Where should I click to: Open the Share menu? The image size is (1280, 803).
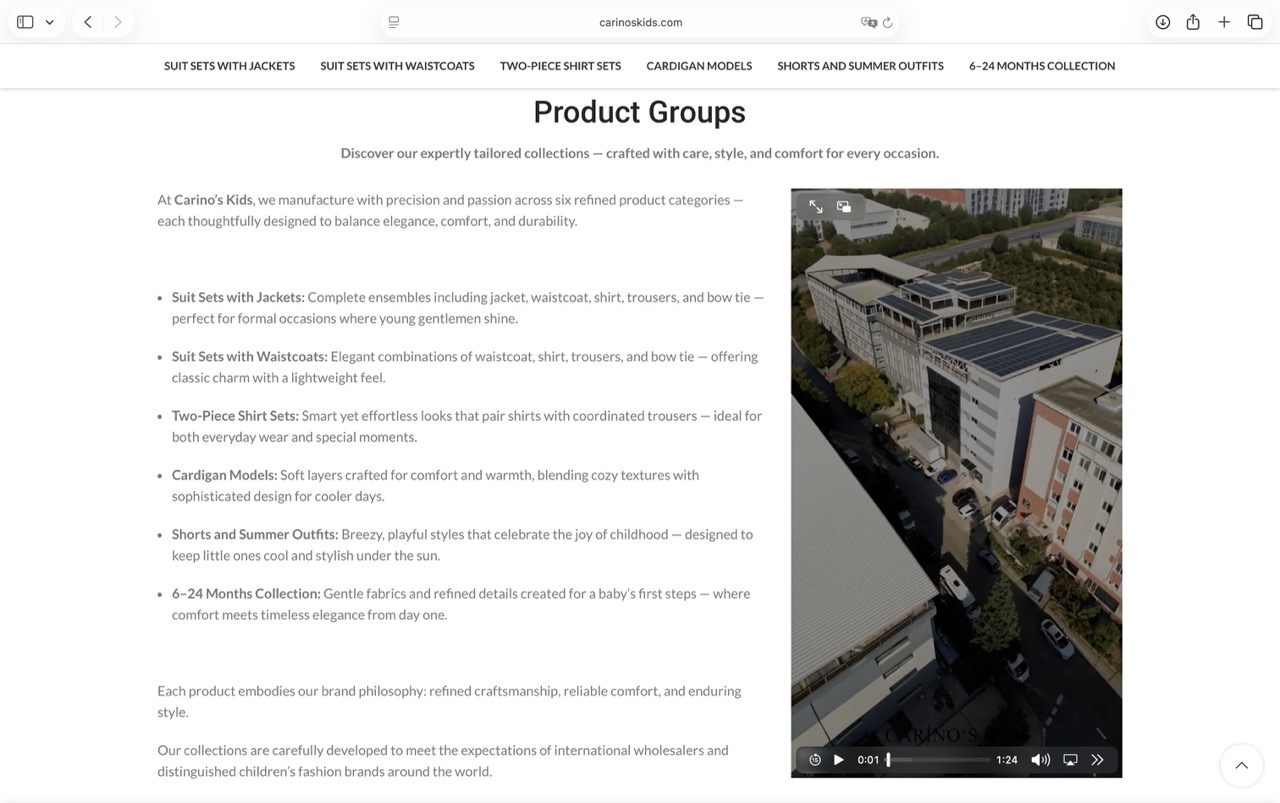point(1193,22)
